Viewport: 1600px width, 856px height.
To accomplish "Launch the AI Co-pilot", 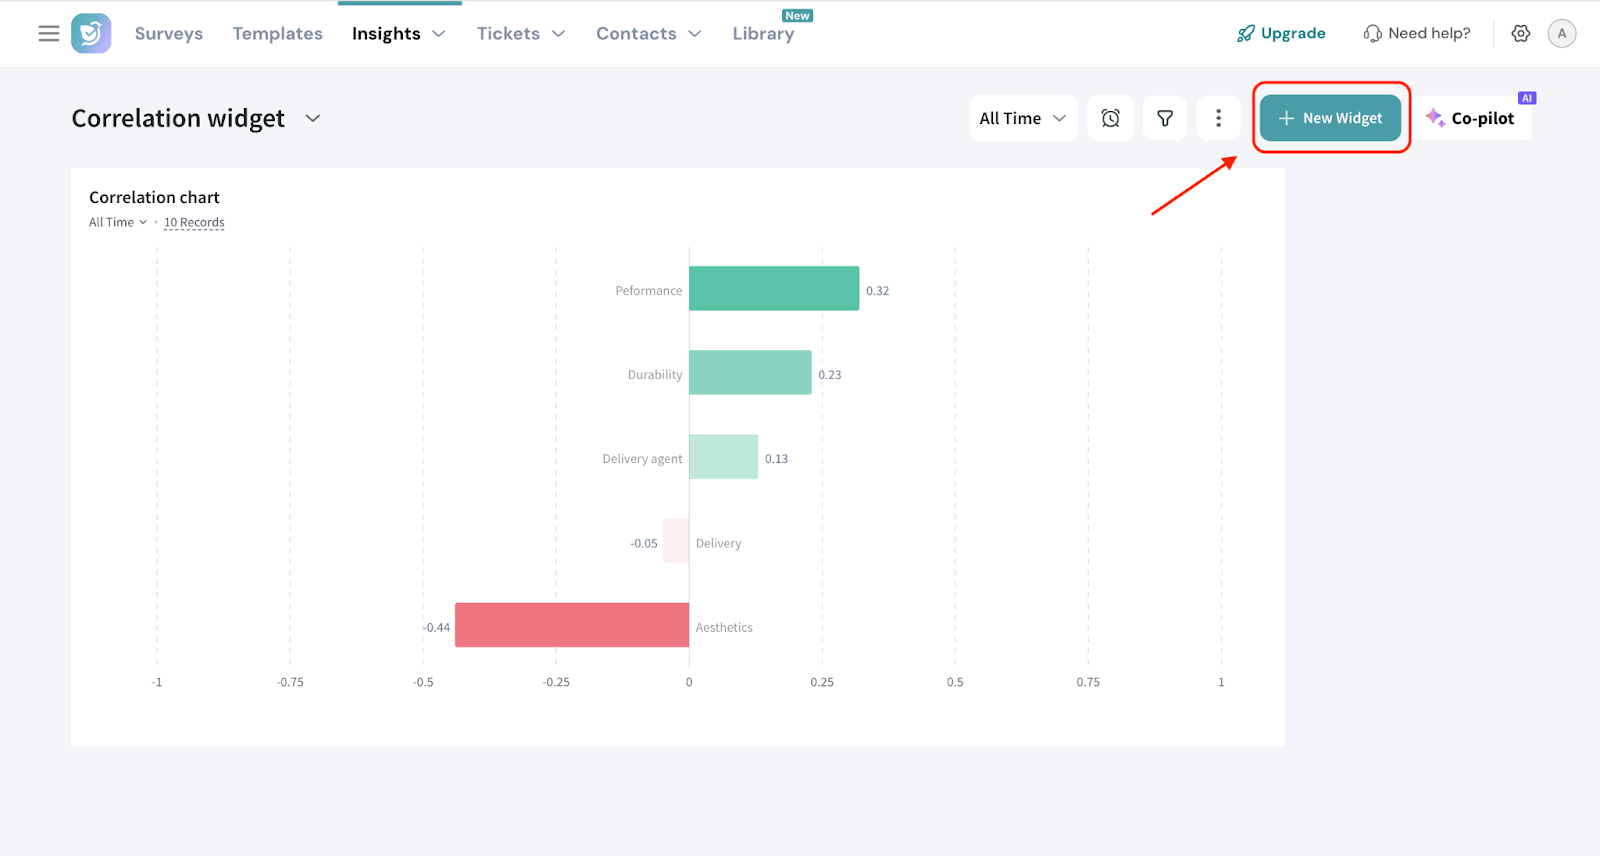I will coord(1471,118).
